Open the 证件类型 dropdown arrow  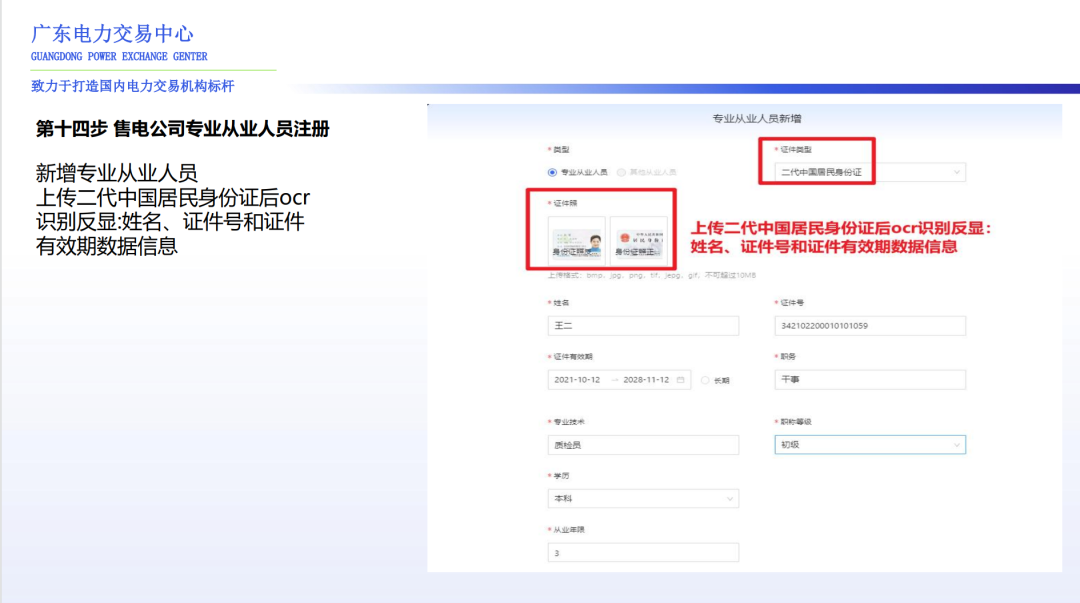[956, 171]
